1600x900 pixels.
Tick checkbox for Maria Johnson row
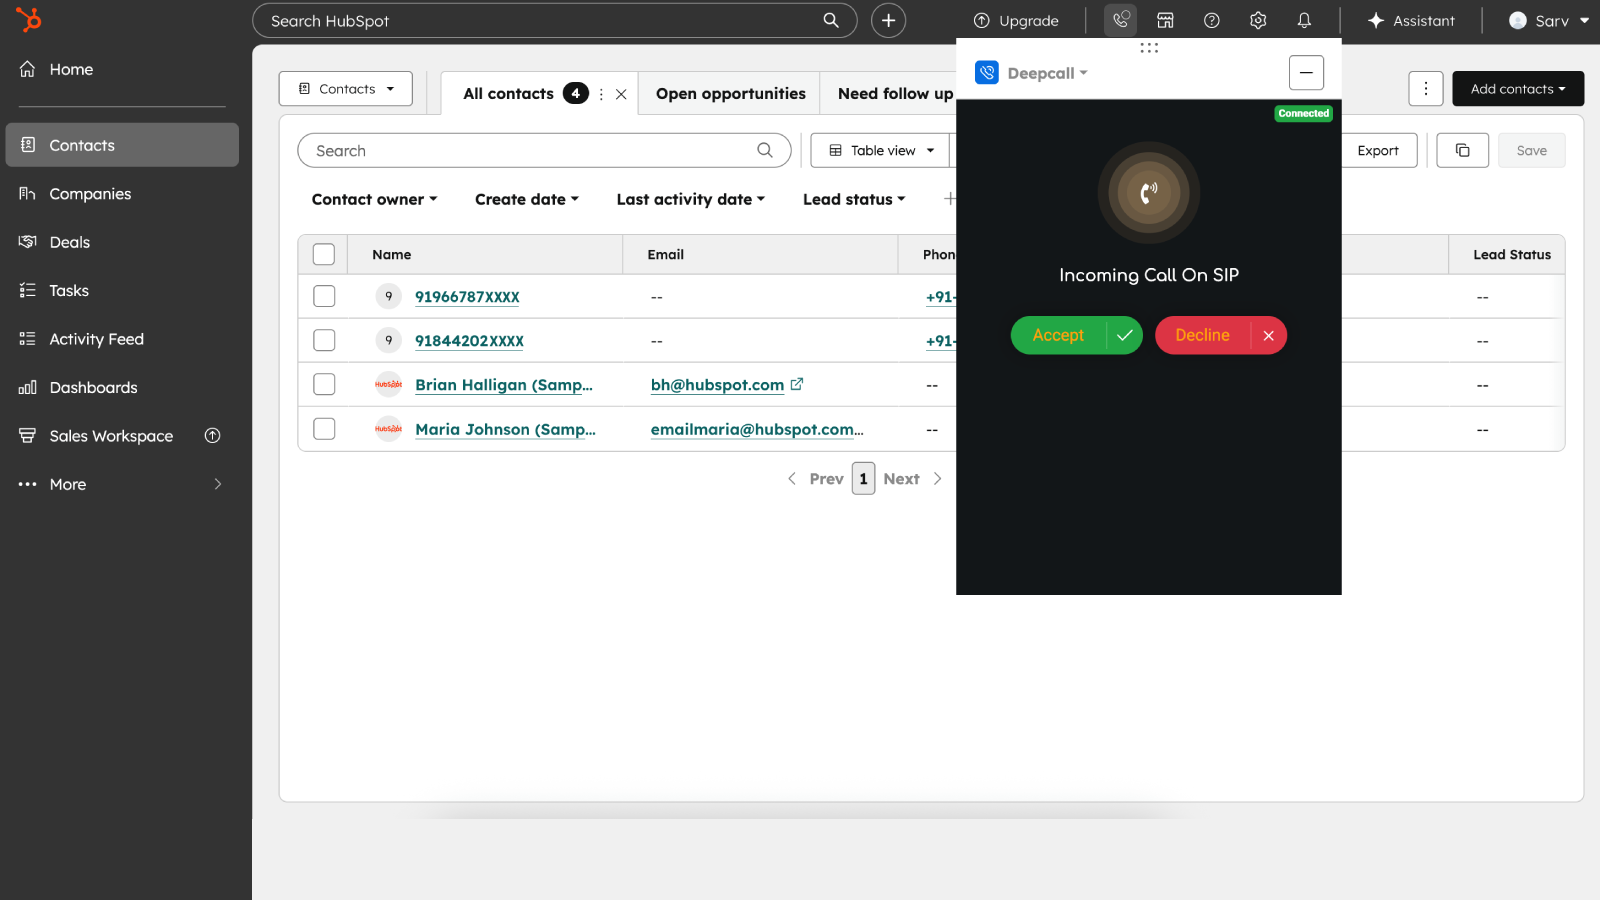(324, 428)
